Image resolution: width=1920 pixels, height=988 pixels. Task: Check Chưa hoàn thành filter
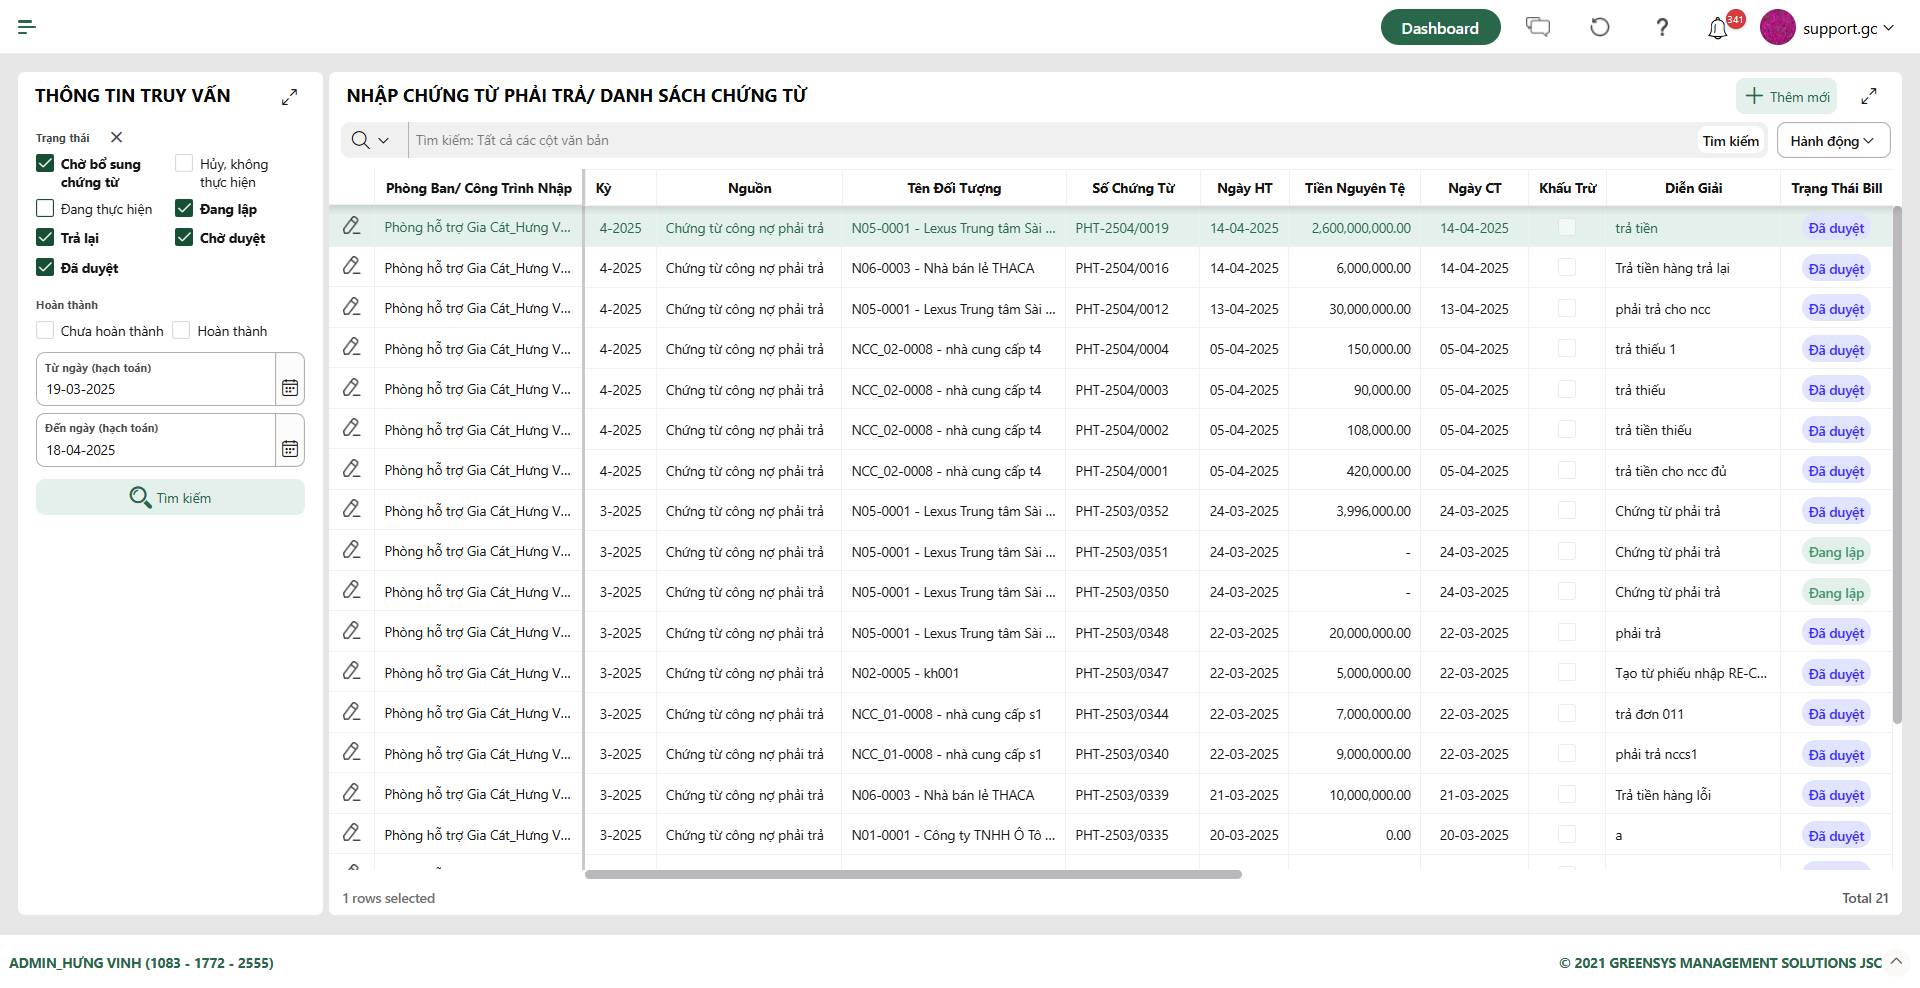click(x=45, y=330)
